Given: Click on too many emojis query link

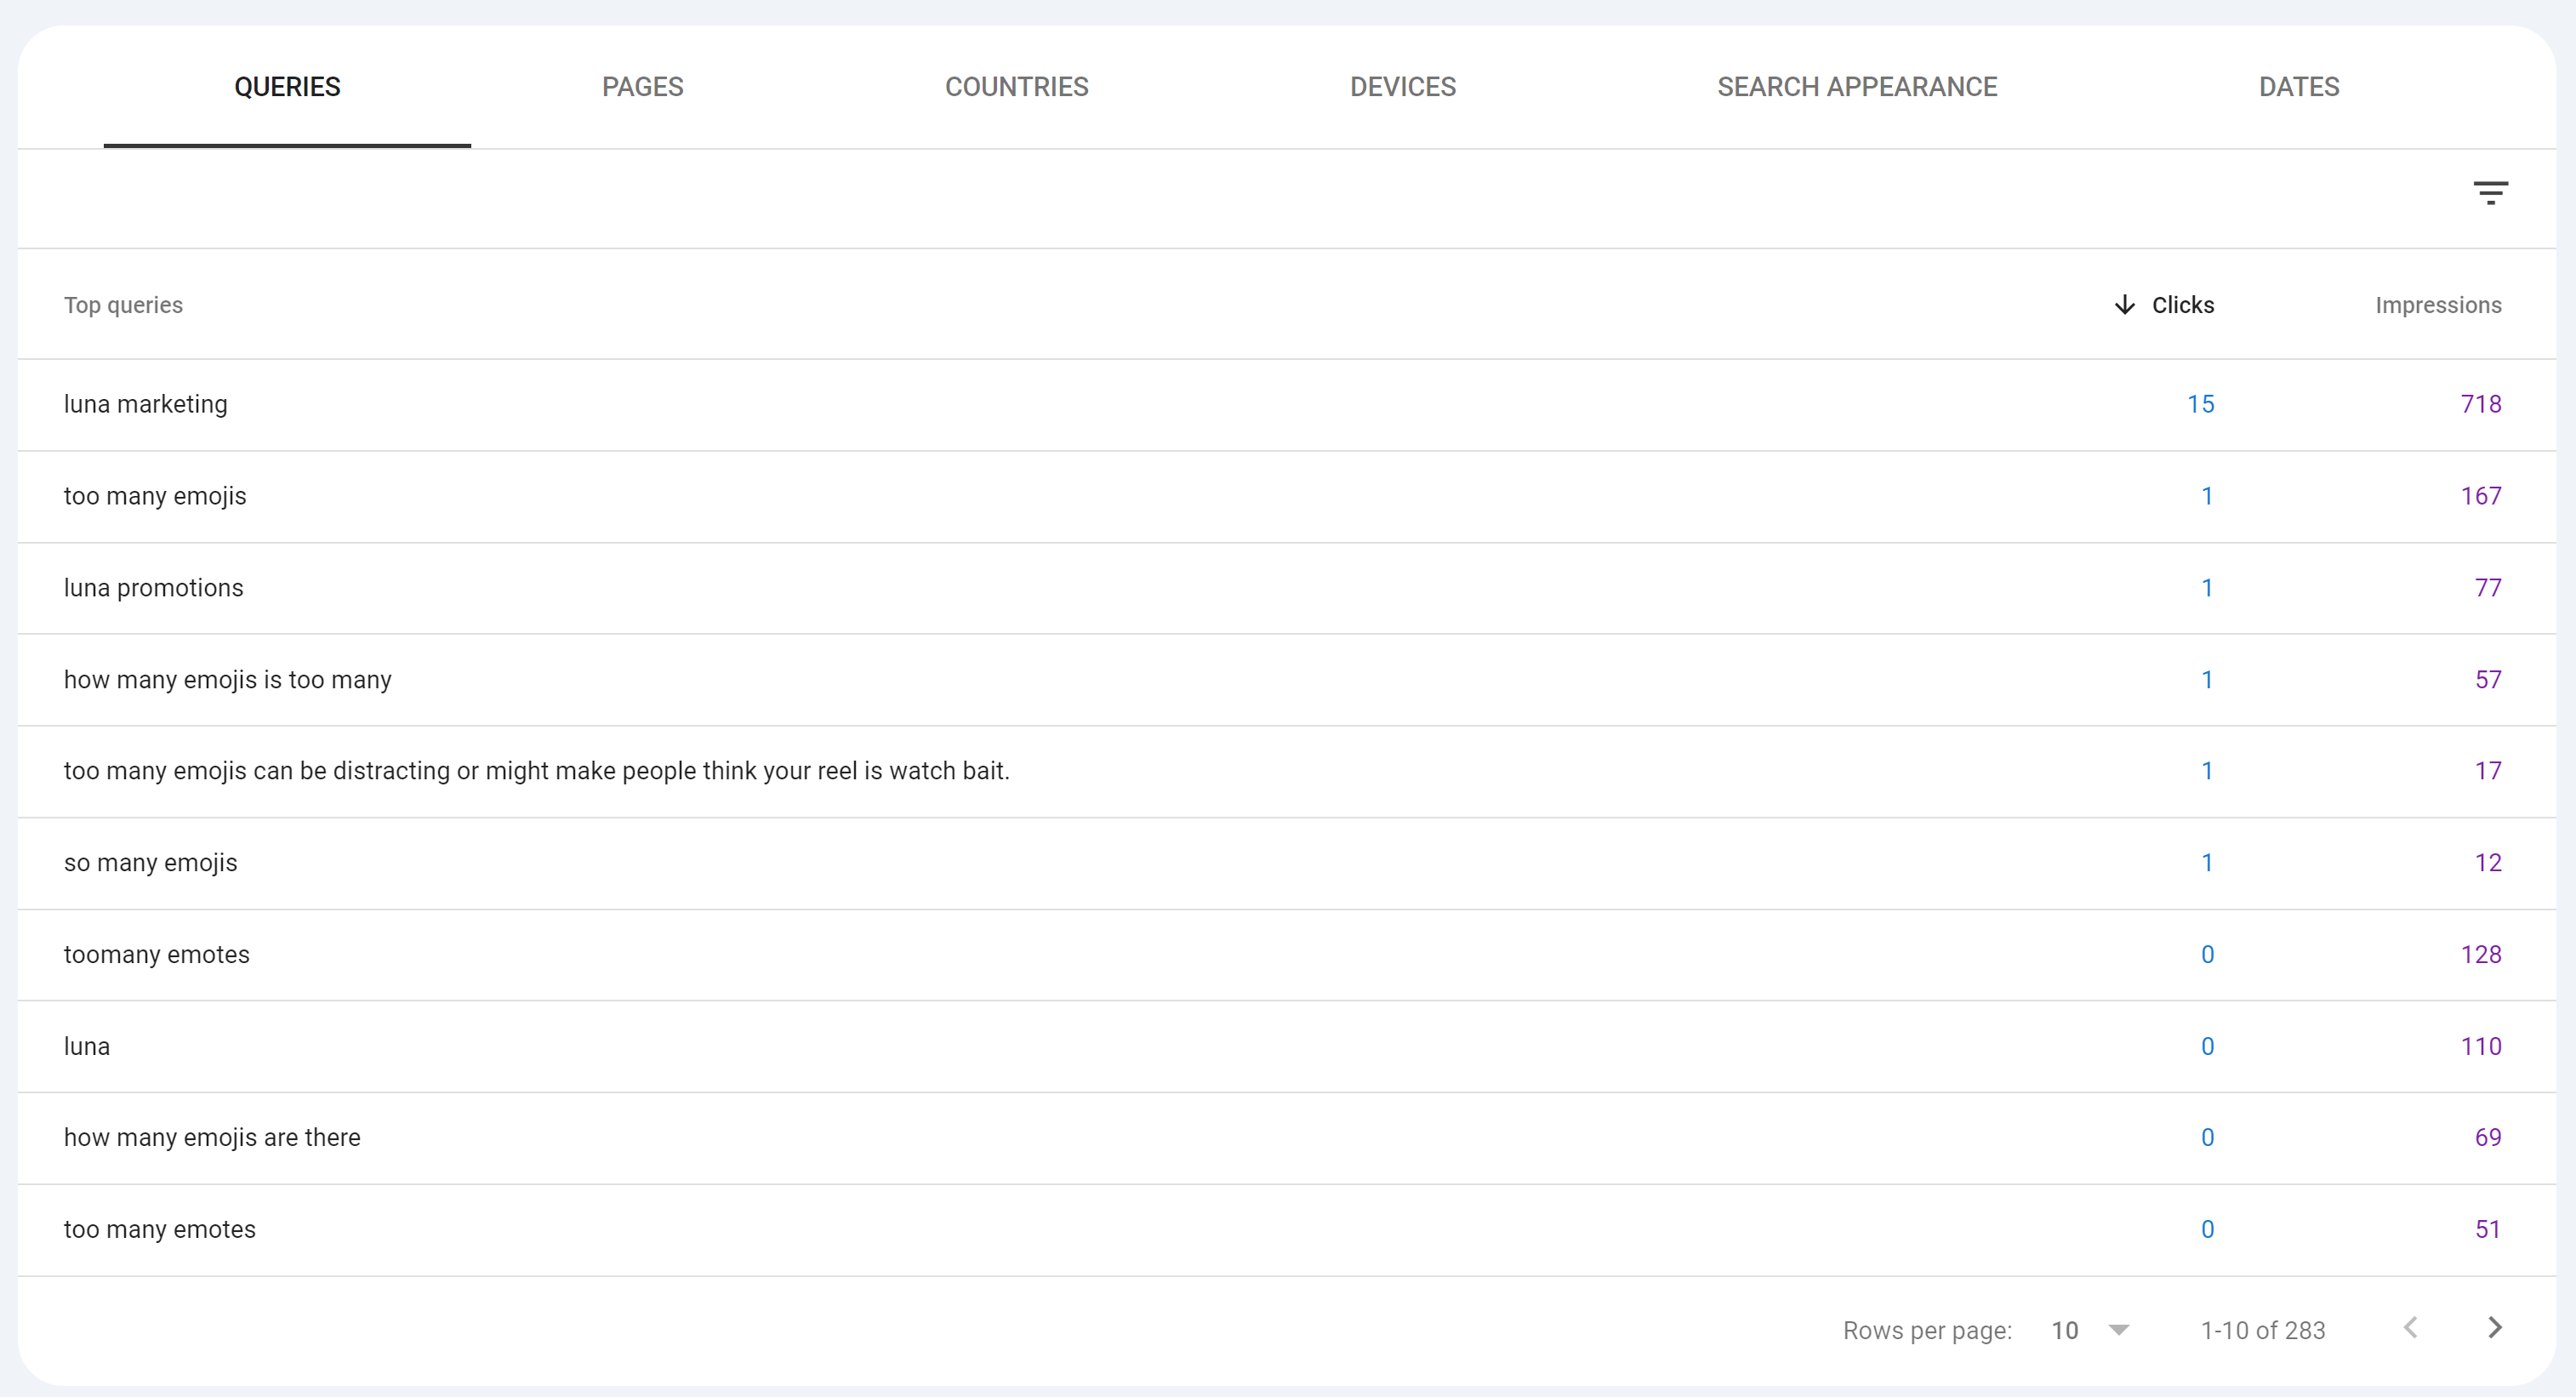Looking at the screenshot, I should click(x=155, y=495).
